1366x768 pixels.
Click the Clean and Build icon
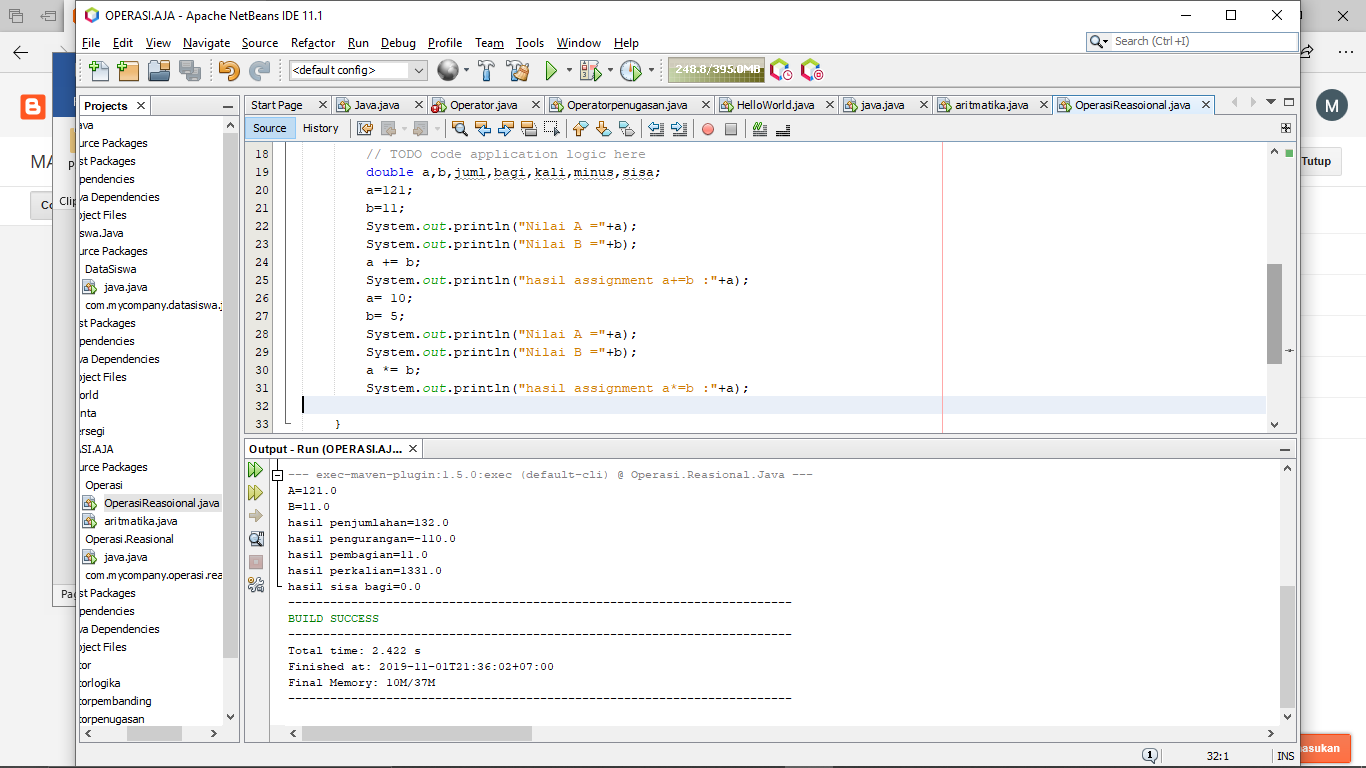click(518, 70)
